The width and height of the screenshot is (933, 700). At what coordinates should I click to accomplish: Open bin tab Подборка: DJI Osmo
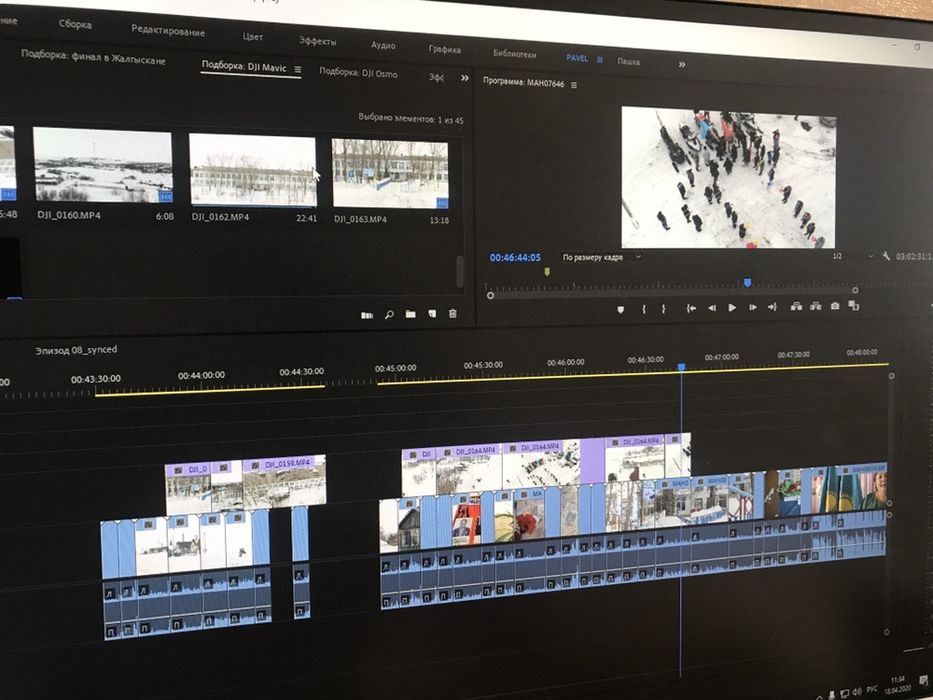click(358, 73)
